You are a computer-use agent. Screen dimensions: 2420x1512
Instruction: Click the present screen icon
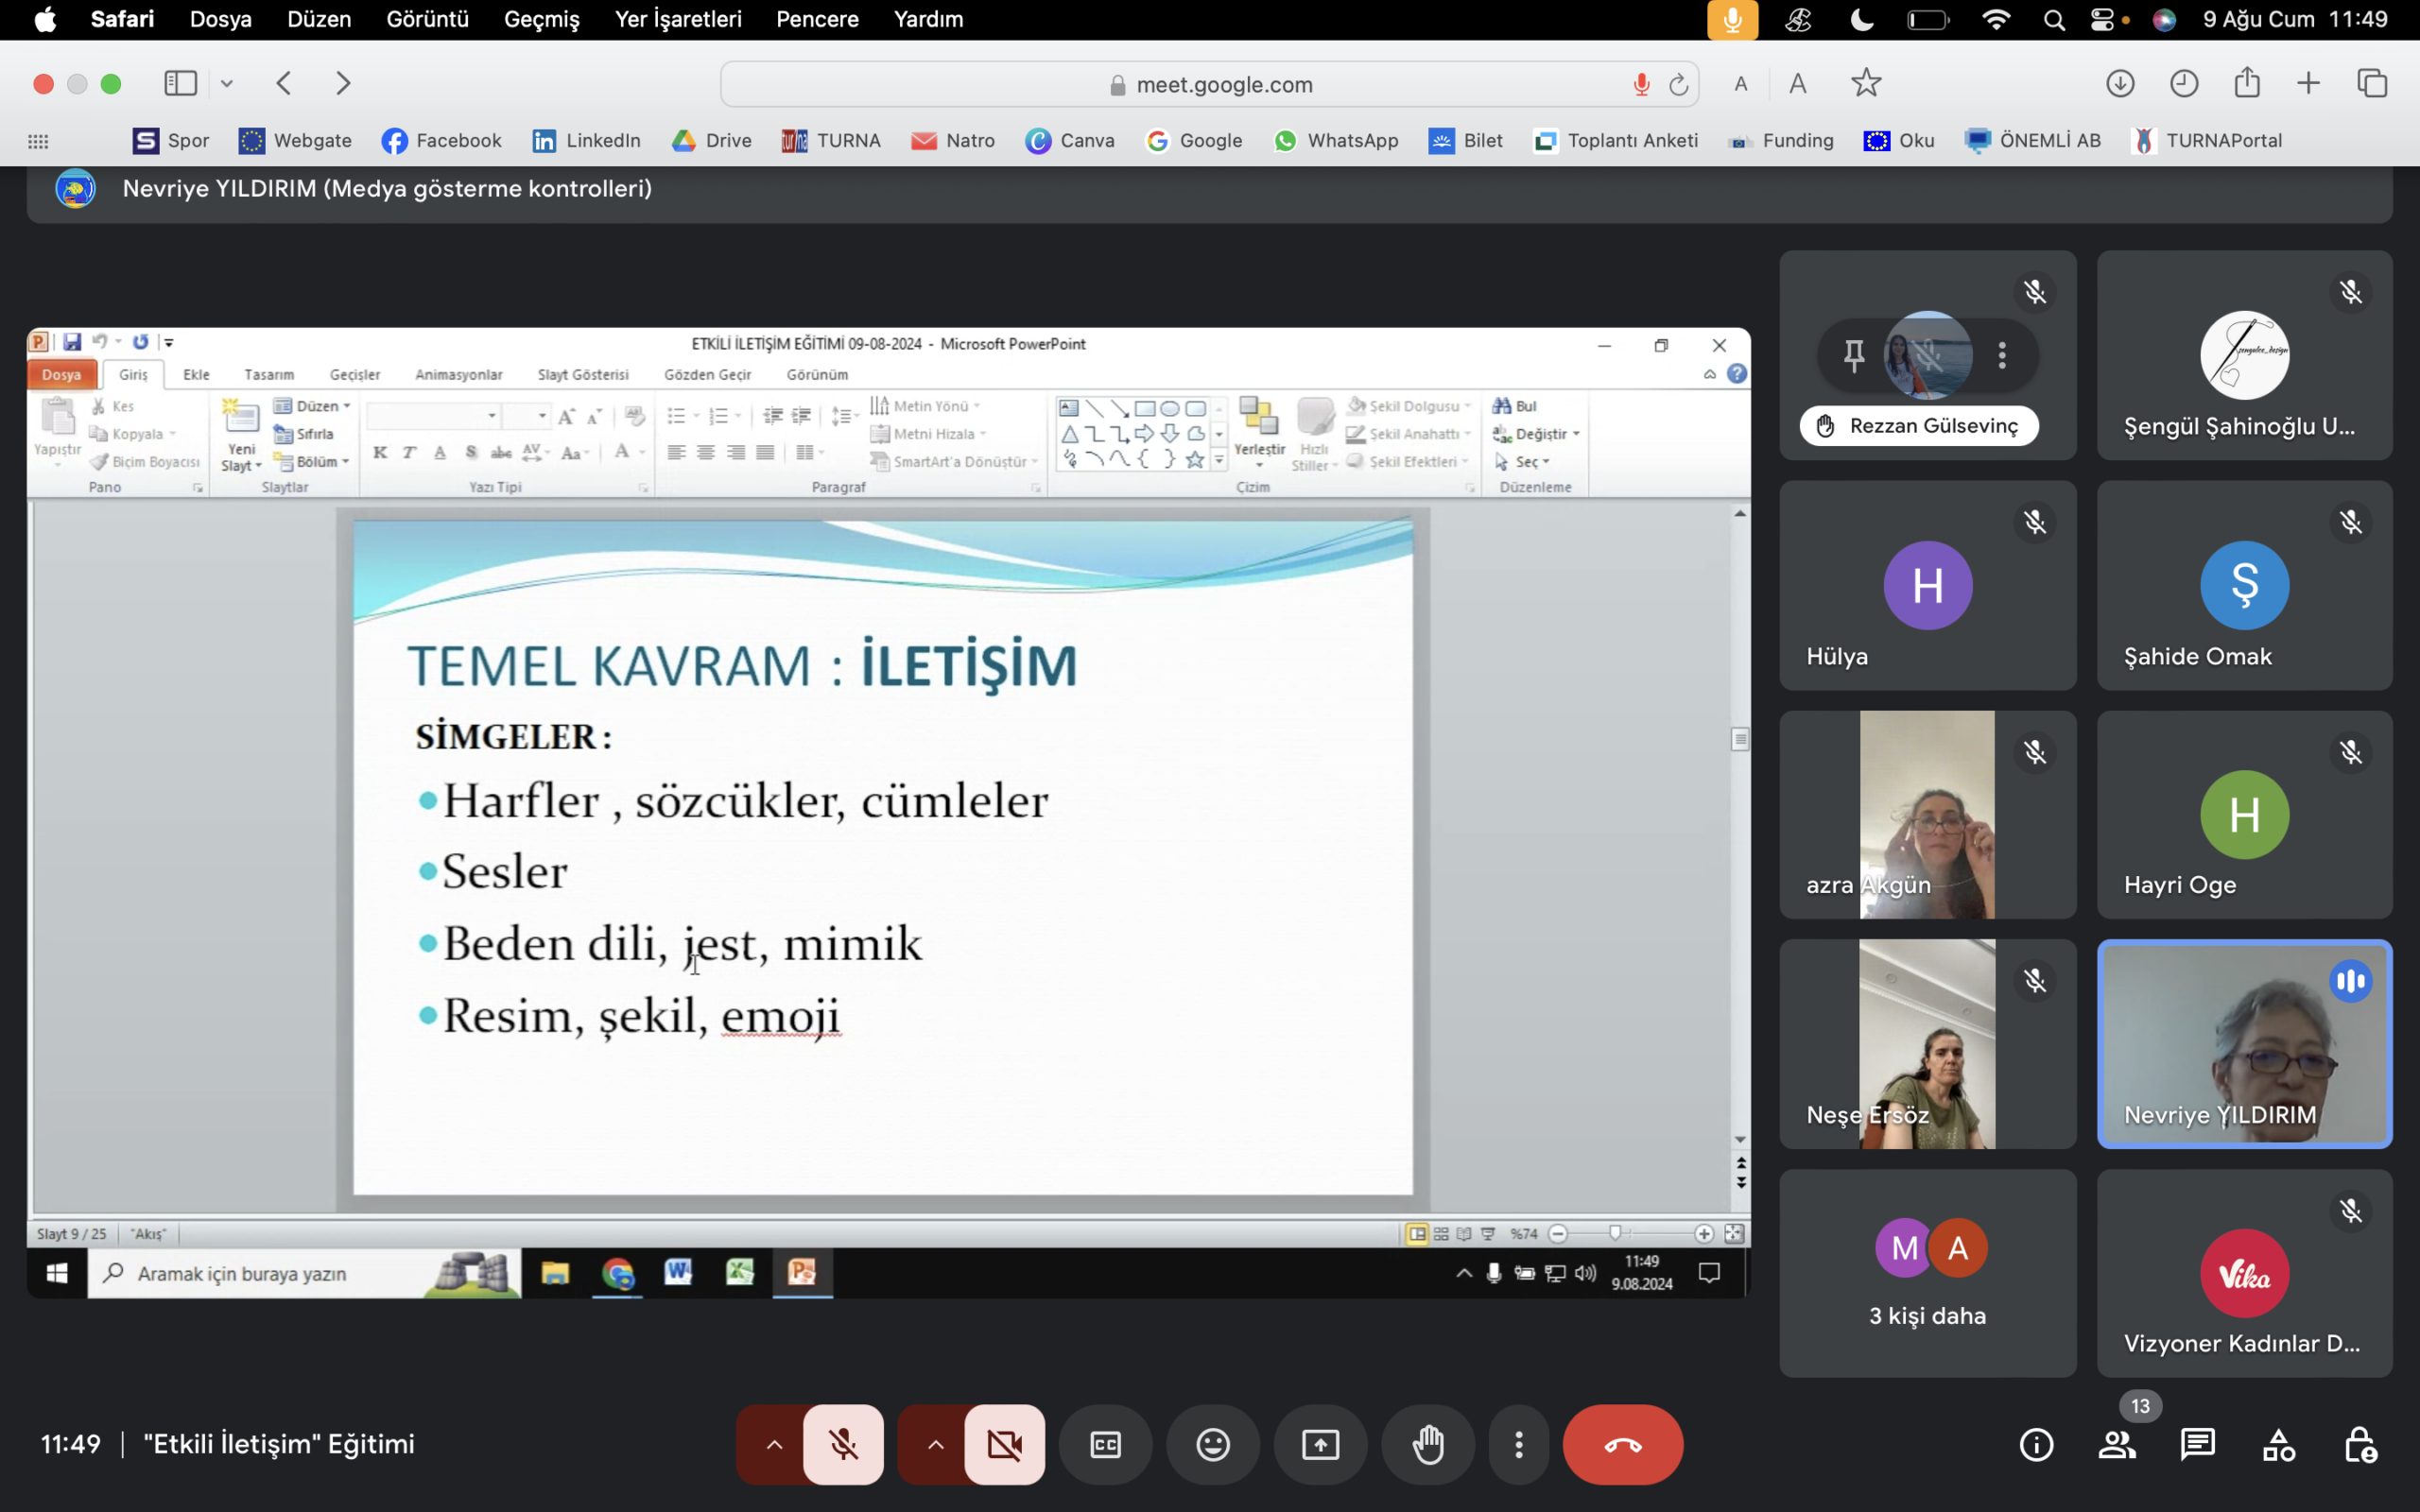coord(1320,1444)
